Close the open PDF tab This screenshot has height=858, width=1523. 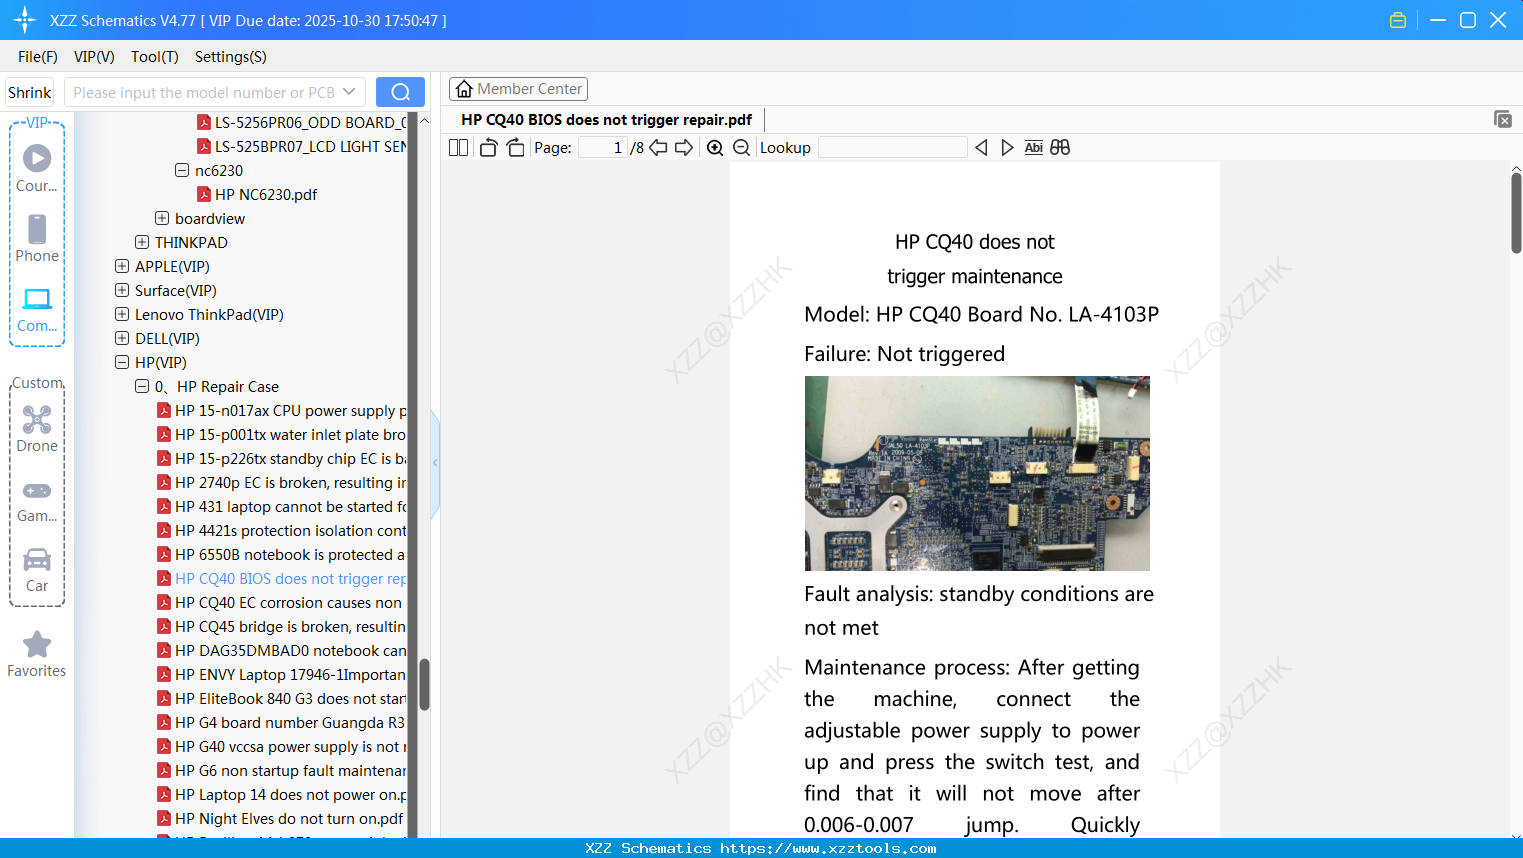pyautogui.click(x=1502, y=119)
